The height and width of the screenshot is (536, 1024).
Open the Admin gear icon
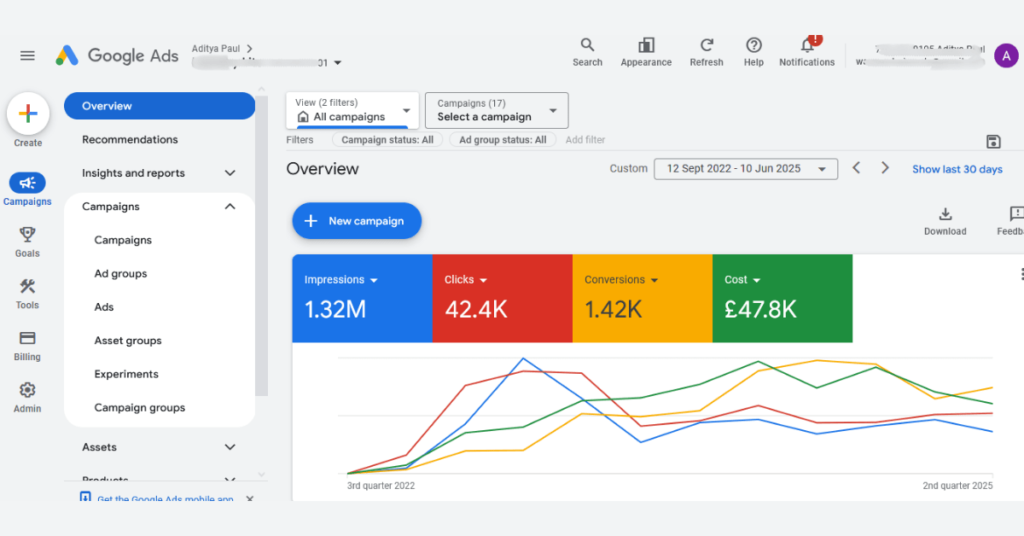click(27, 390)
